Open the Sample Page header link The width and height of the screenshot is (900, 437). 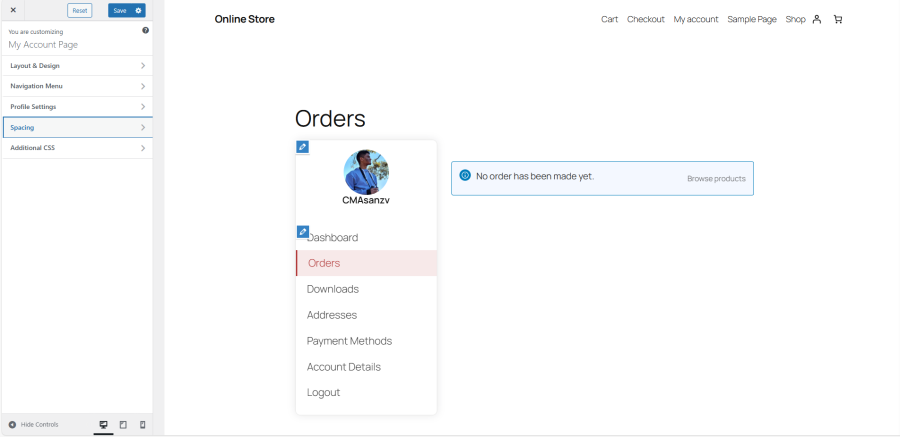(x=752, y=19)
